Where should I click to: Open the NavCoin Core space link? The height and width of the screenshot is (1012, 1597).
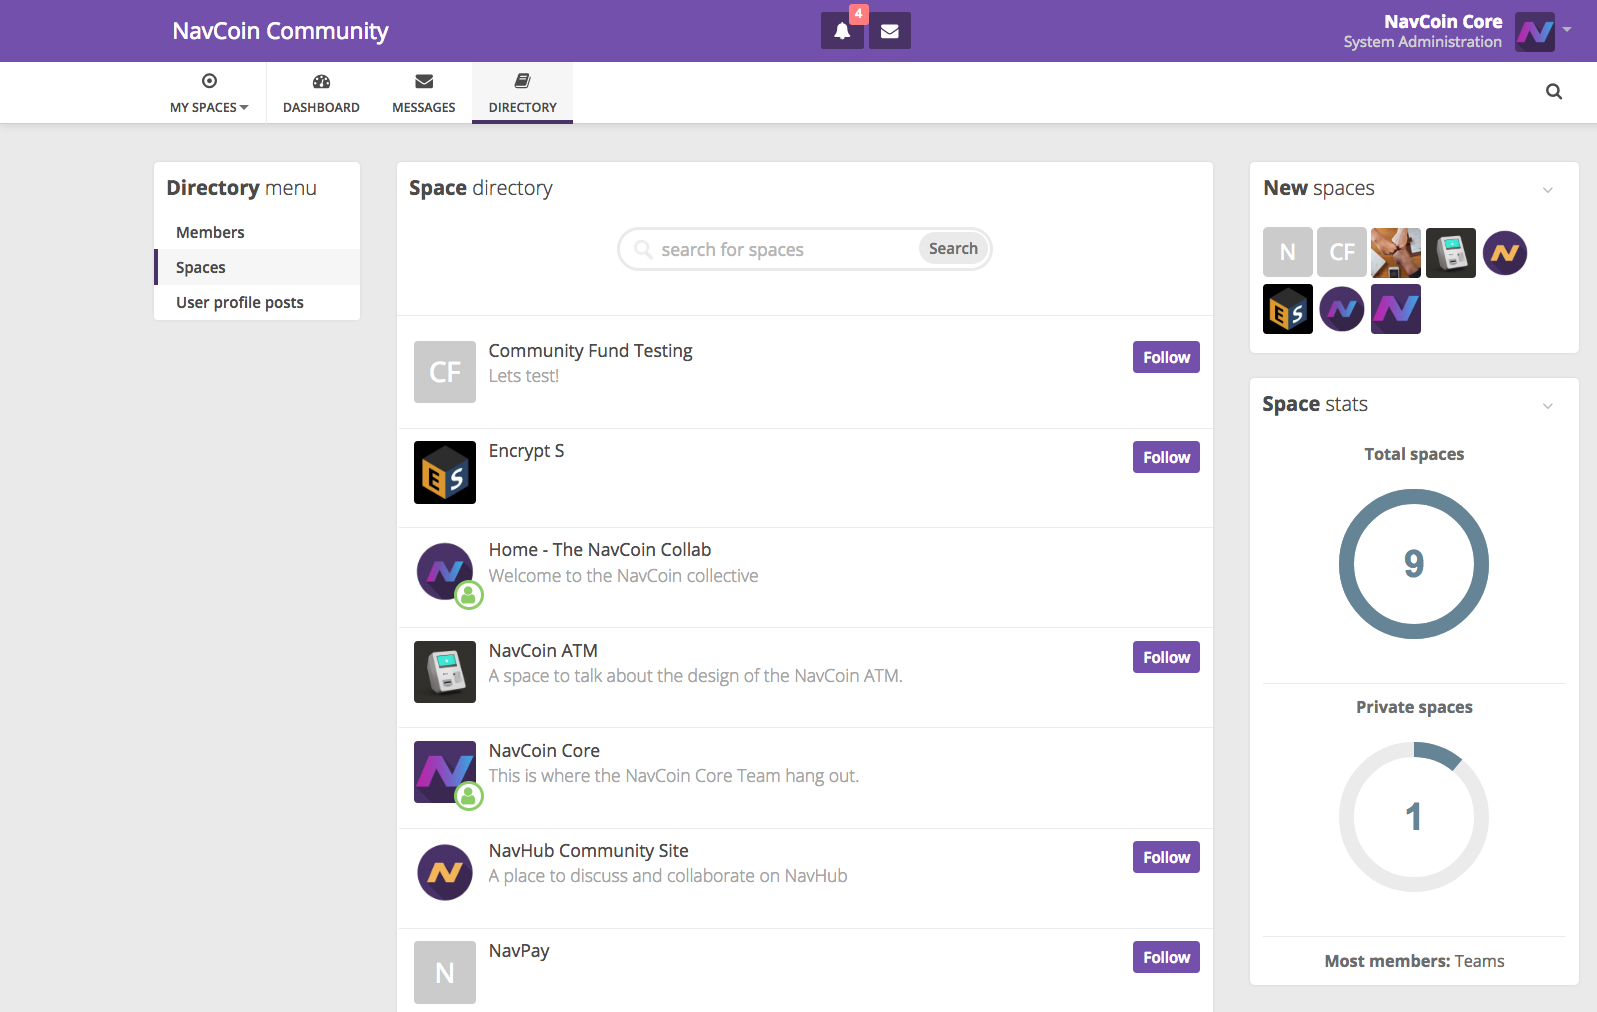(x=544, y=751)
